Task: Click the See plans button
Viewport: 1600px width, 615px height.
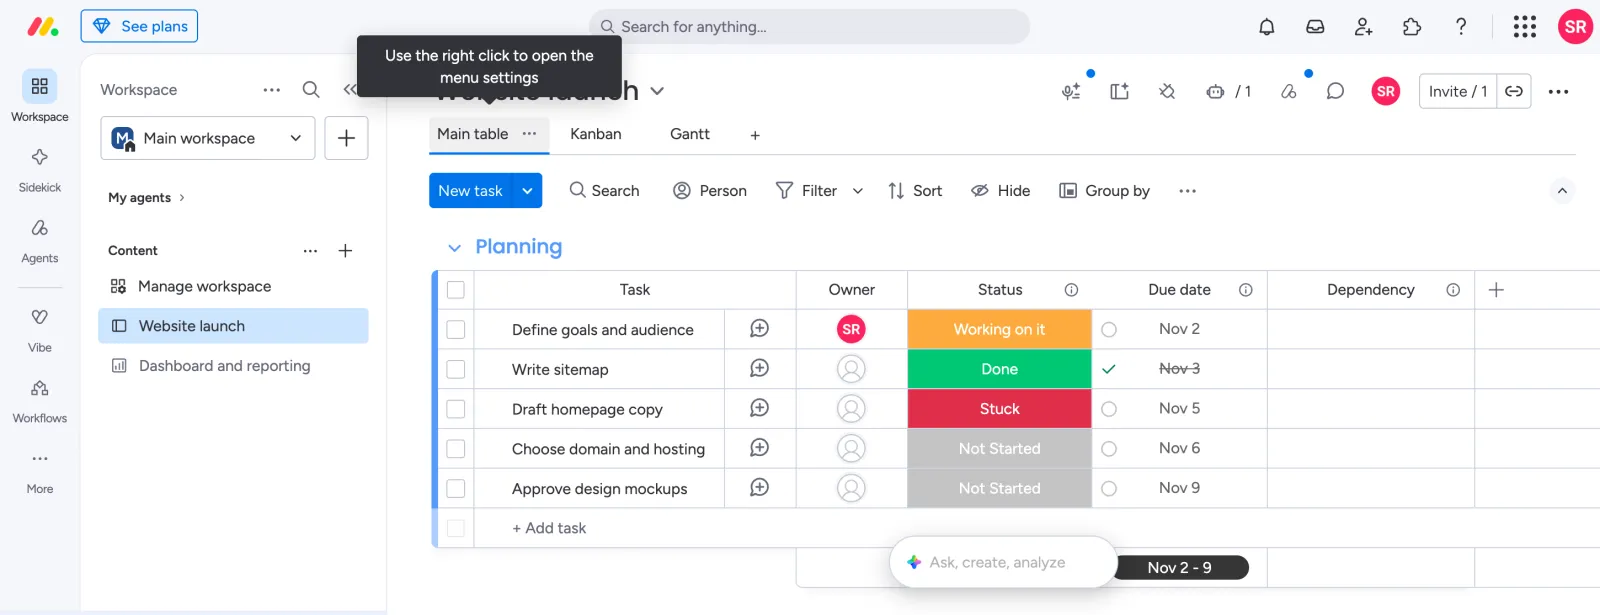Action: [x=139, y=26]
